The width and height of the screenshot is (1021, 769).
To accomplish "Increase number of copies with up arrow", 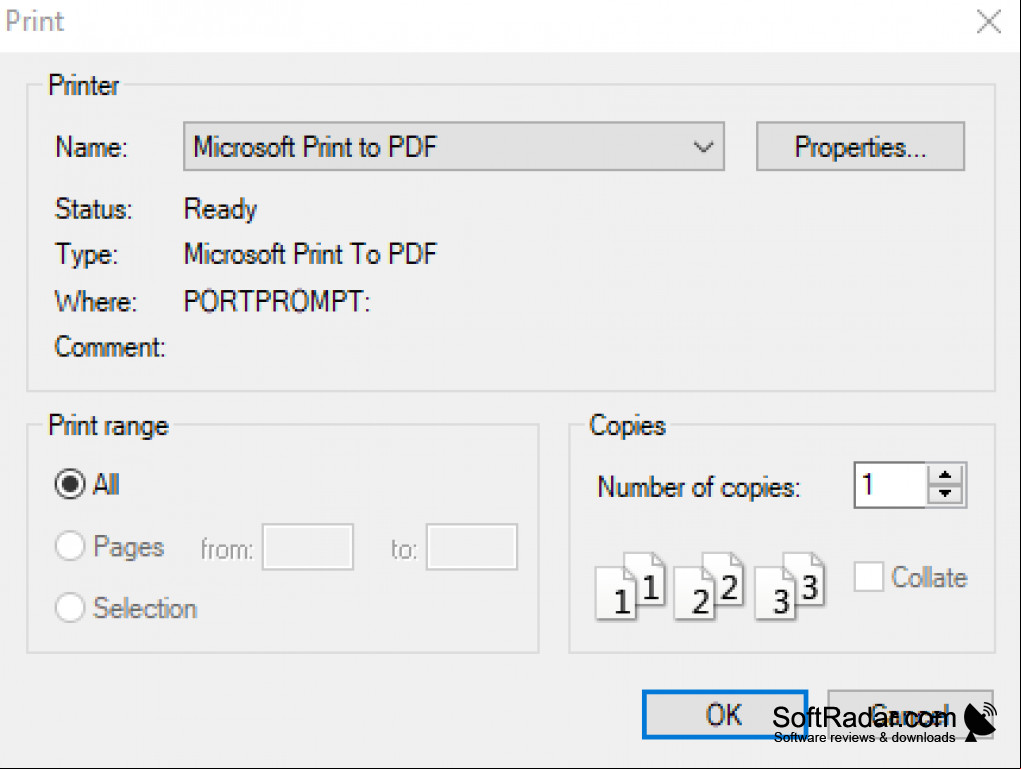I will tap(945, 475).
